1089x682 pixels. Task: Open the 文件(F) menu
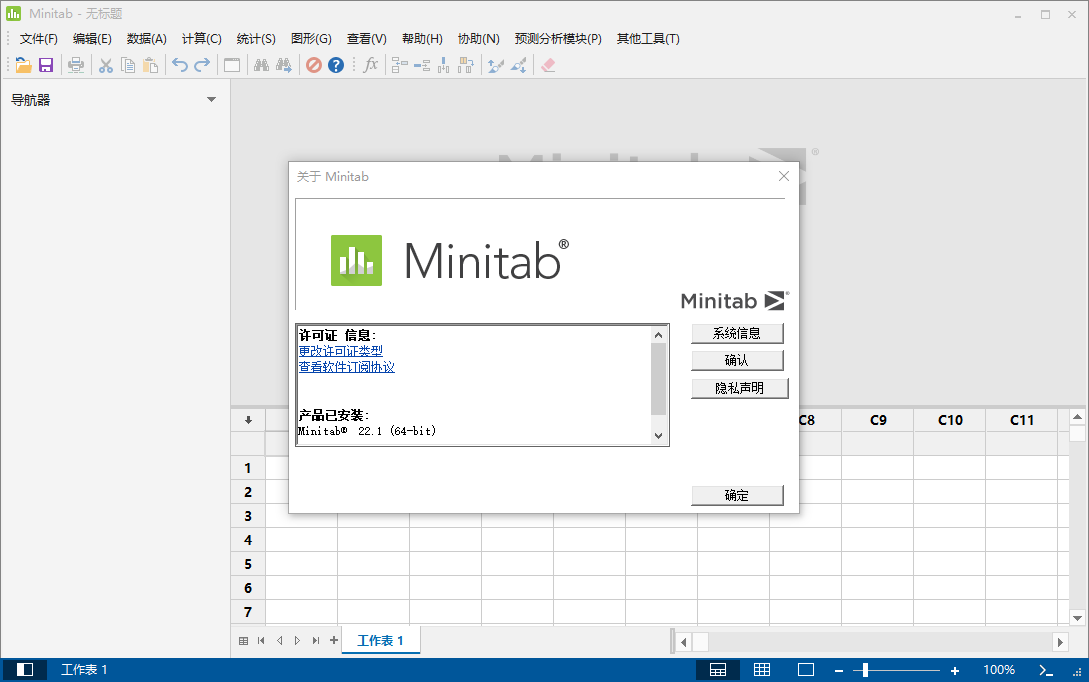38,39
